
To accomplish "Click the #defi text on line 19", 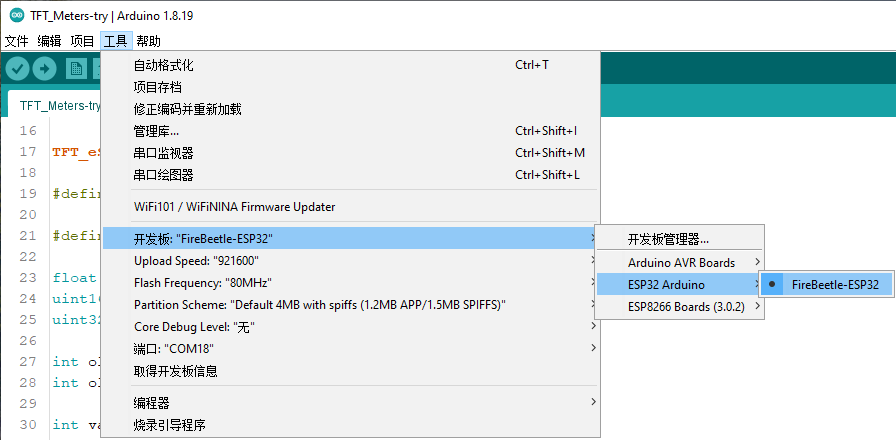I will [77, 194].
